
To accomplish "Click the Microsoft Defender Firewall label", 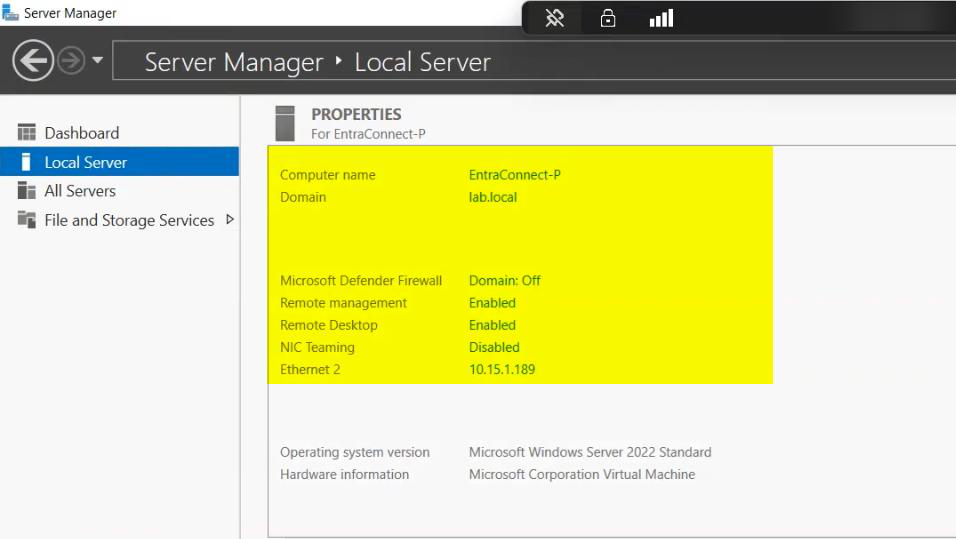I will click(x=361, y=280).
